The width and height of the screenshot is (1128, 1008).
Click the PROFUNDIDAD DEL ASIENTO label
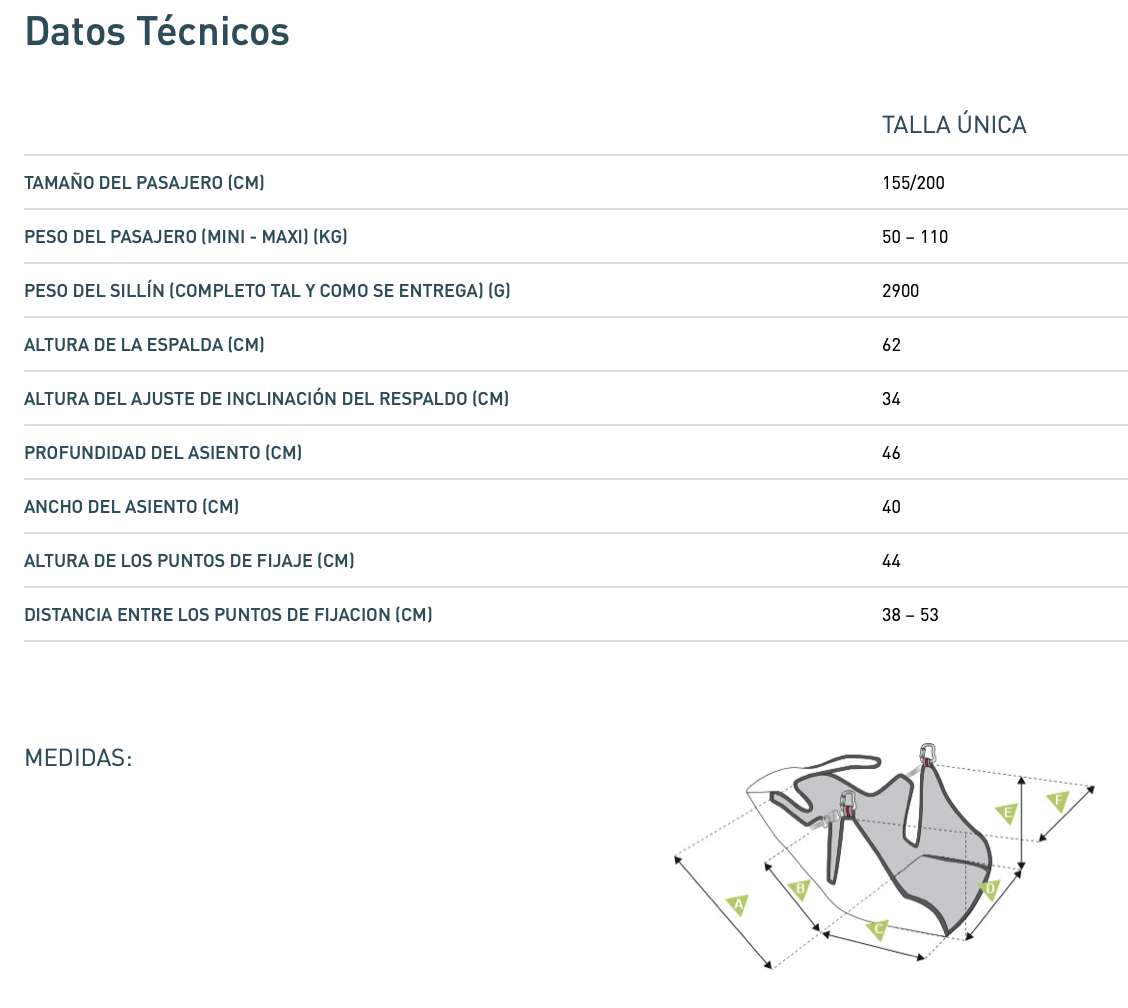click(163, 453)
